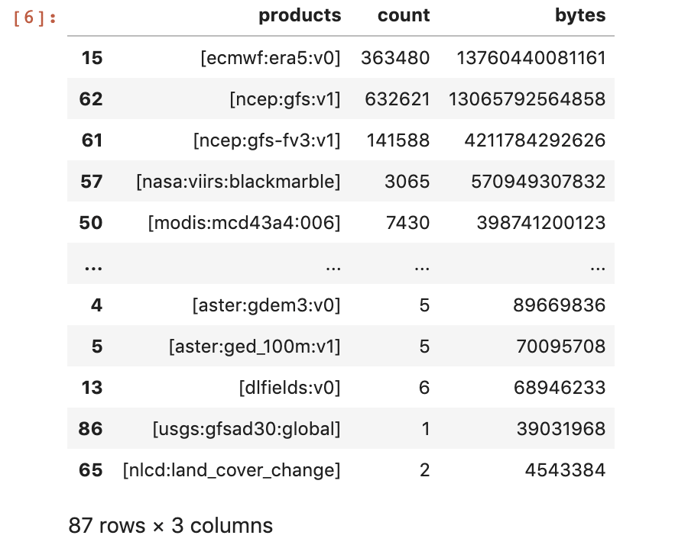
Task: Select row index 15
Action: pos(92,58)
